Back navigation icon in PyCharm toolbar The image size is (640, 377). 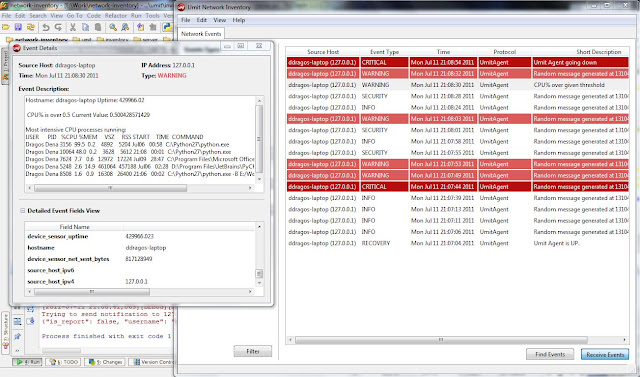point(140,27)
